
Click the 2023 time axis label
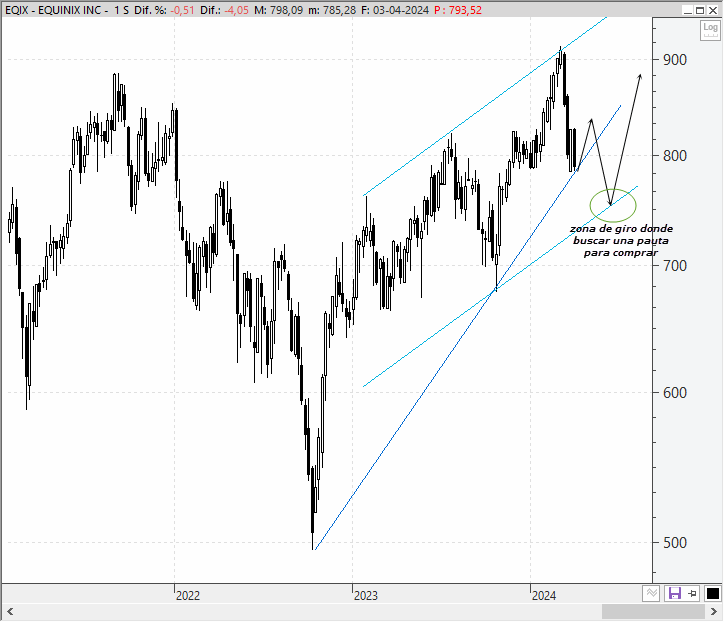coord(366,596)
